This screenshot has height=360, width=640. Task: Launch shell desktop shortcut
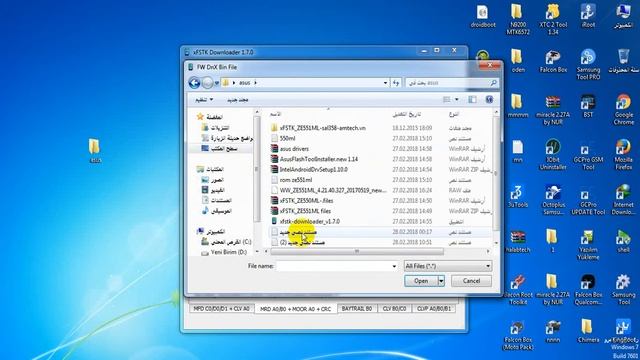(623, 241)
